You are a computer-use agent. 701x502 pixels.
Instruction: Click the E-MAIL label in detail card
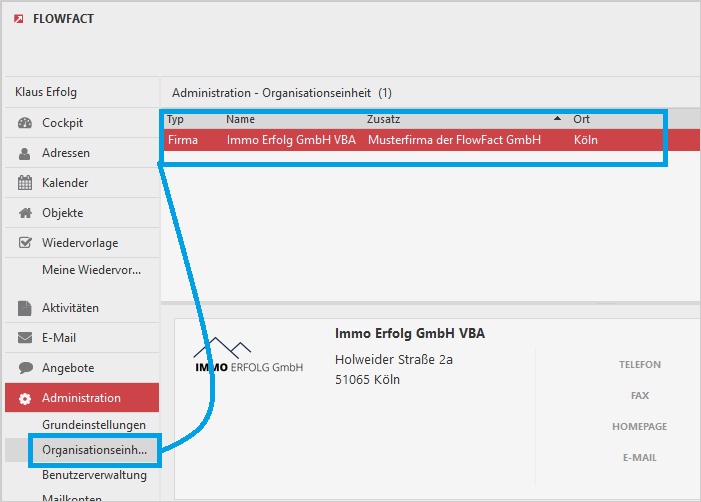pos(640,458)
